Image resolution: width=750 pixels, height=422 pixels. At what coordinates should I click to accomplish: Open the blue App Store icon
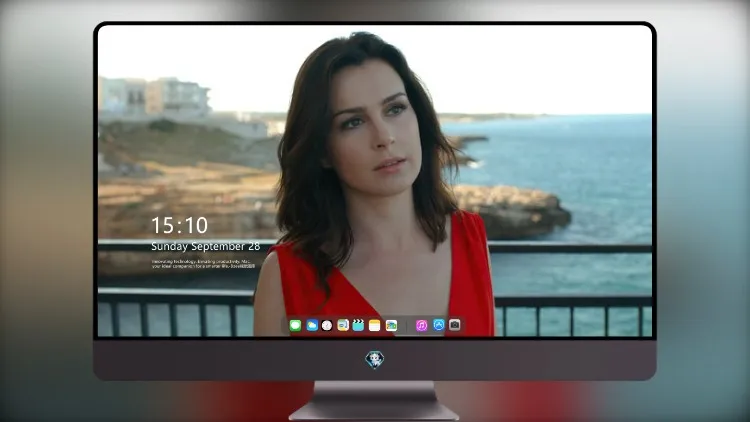click(x=439, y=325)
